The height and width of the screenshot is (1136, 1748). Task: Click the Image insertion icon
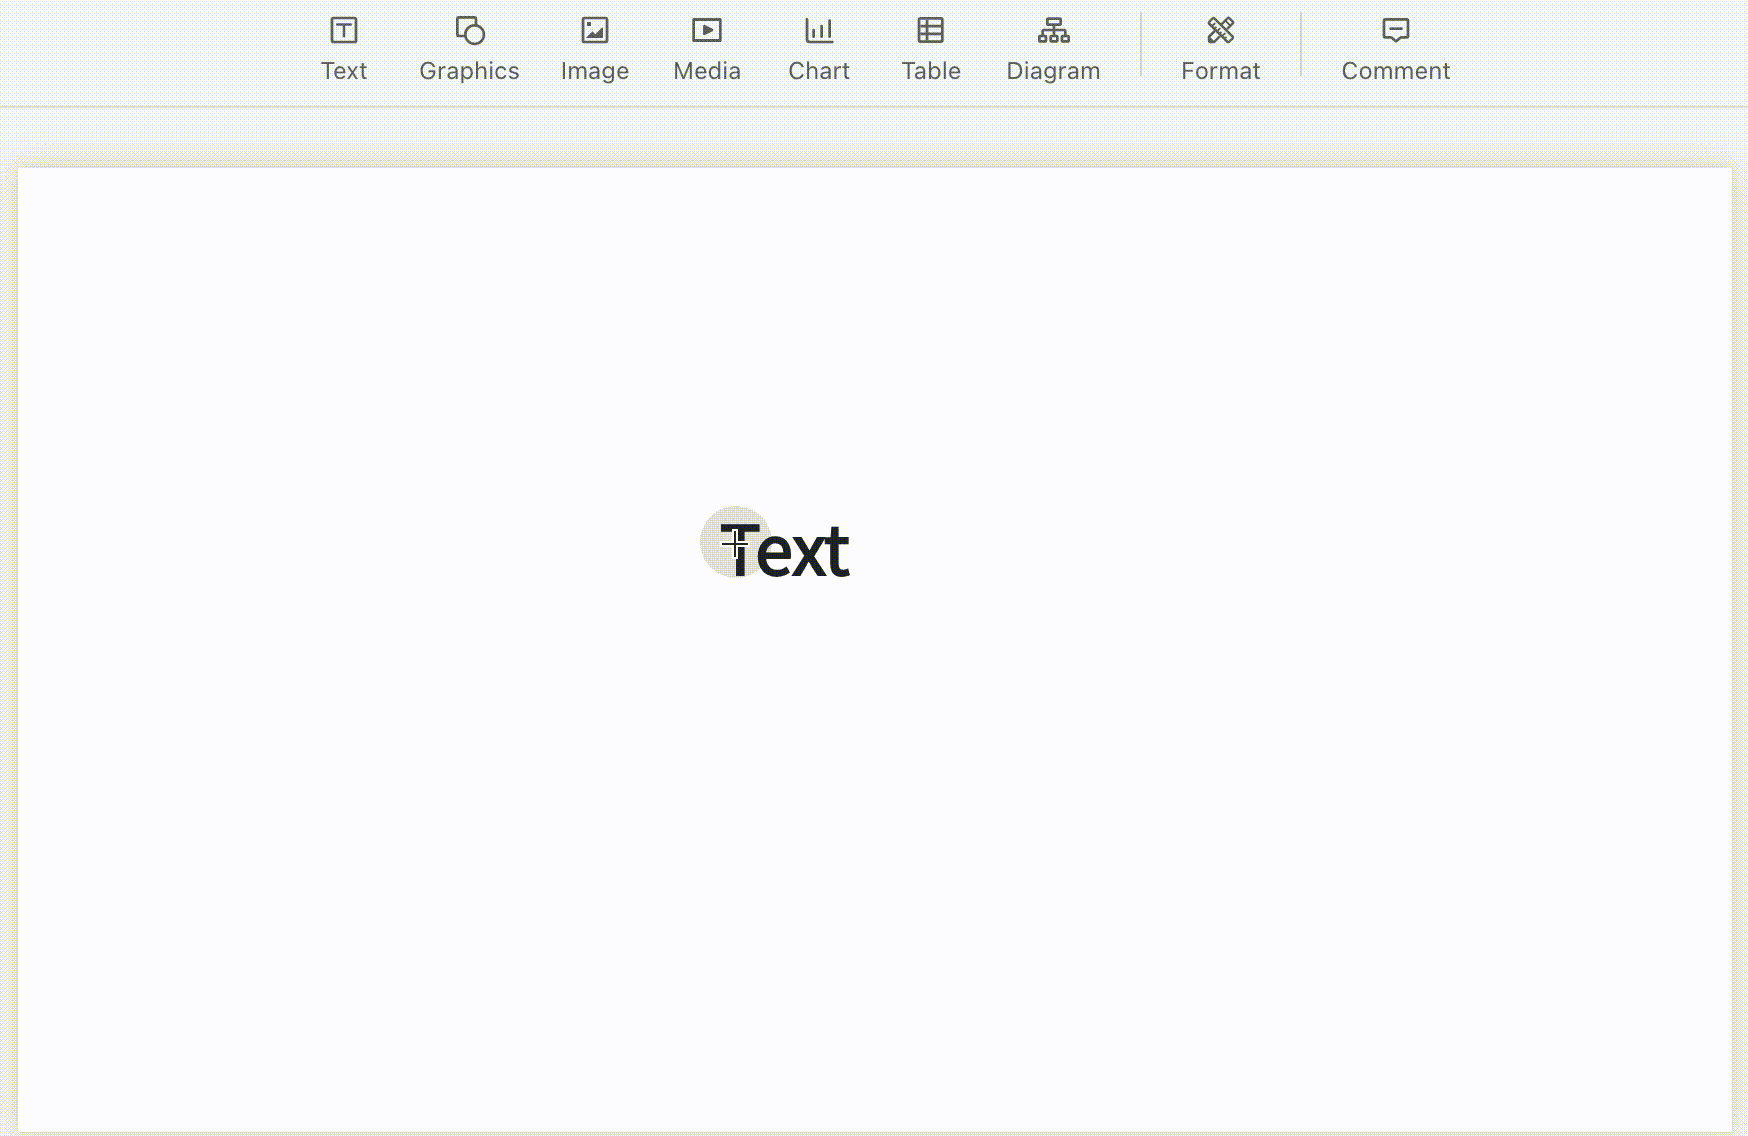point(595,31)
